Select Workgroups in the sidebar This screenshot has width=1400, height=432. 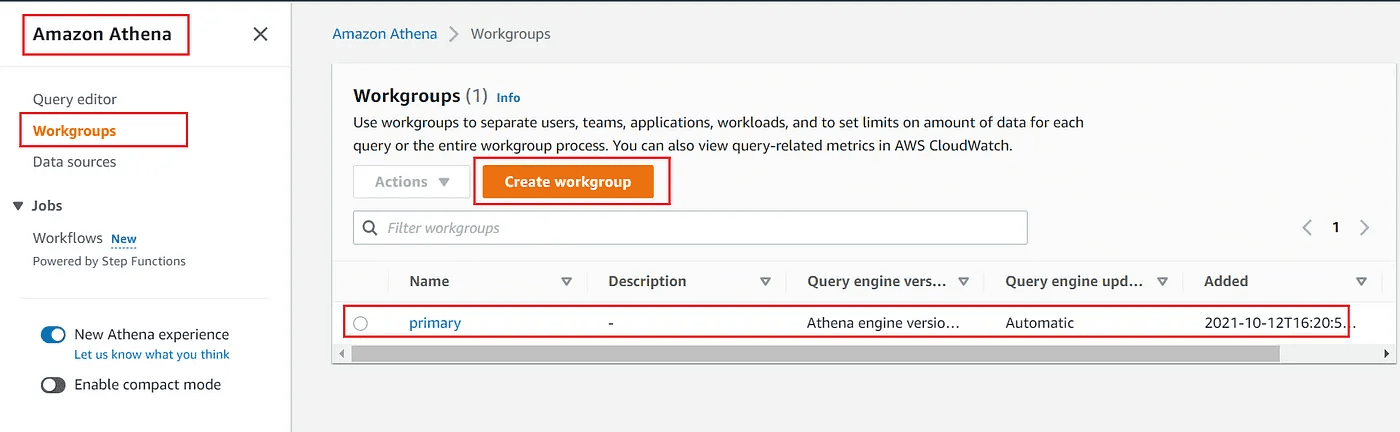74,131
